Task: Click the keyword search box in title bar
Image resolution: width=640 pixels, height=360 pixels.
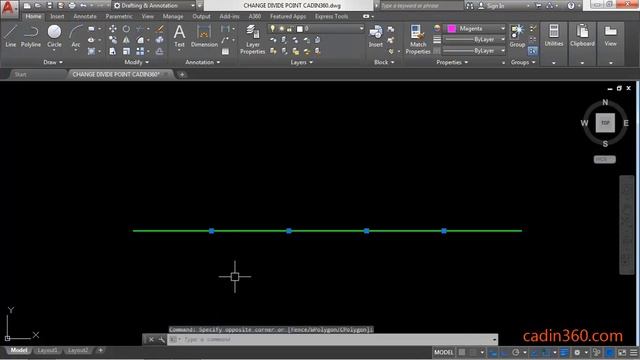Action: [x=421, y=6]
